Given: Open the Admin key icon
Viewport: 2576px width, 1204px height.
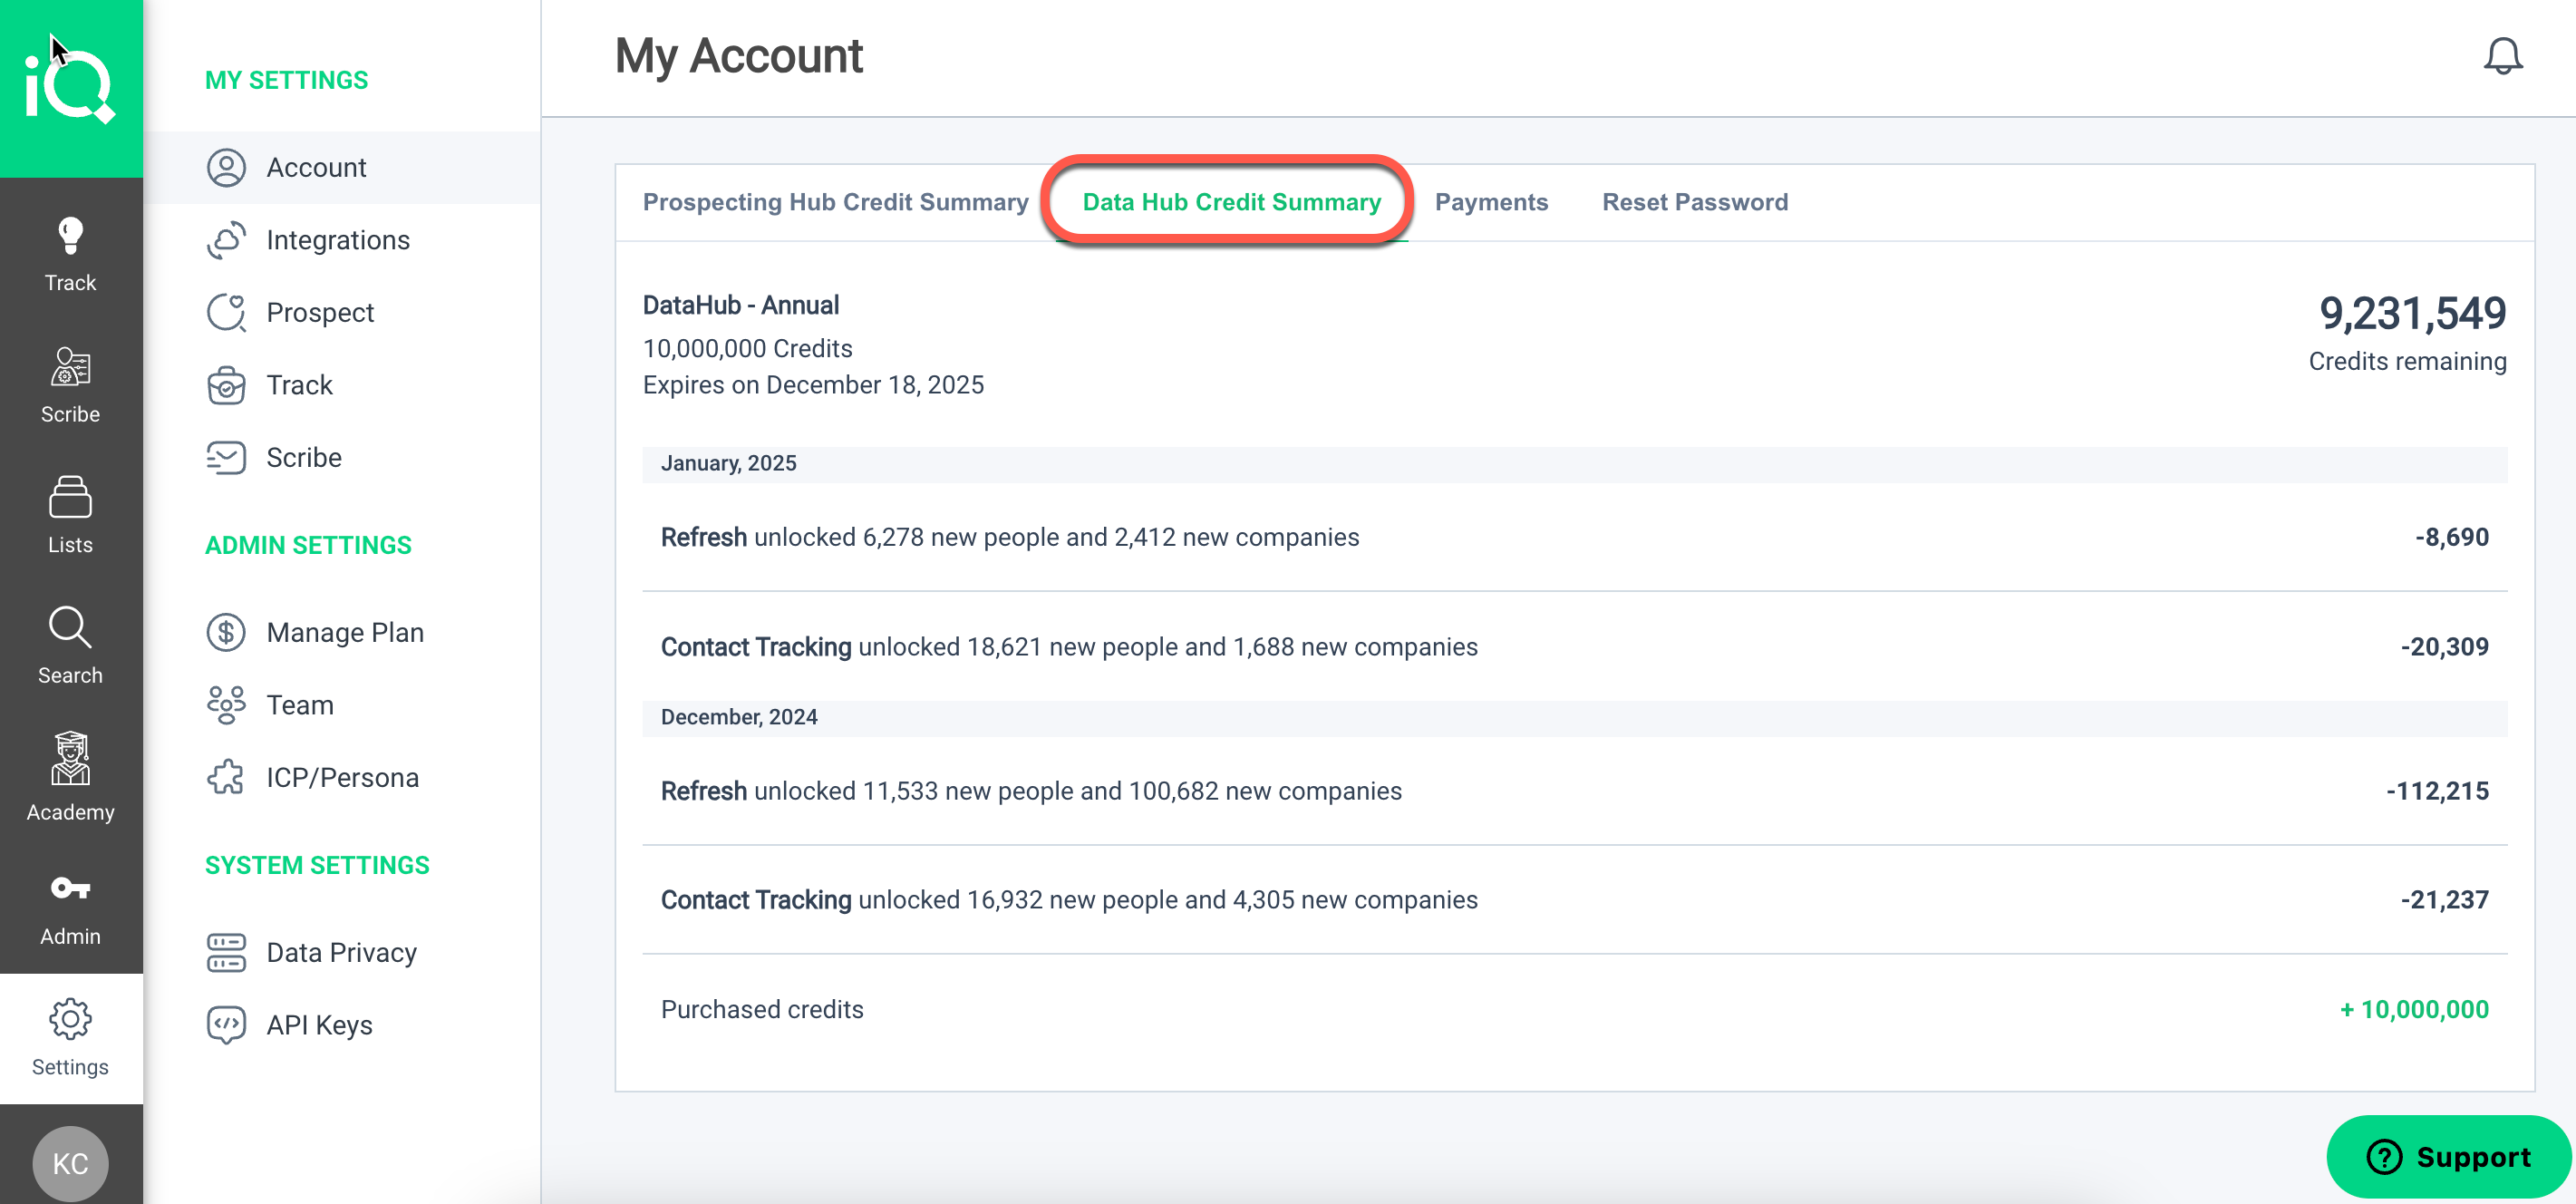Looking at the screenshot, I should 70,908.
